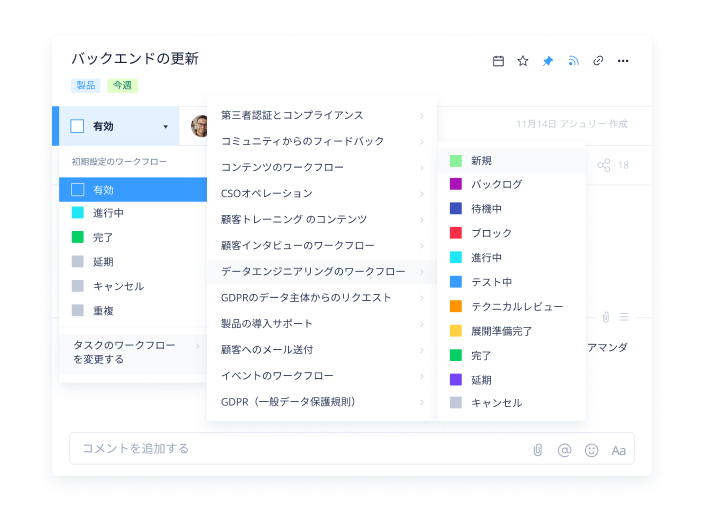The width and height of the screenshot is (704, 512).
Task: Click the assignee avatar photo
Action: pos(199,126)
